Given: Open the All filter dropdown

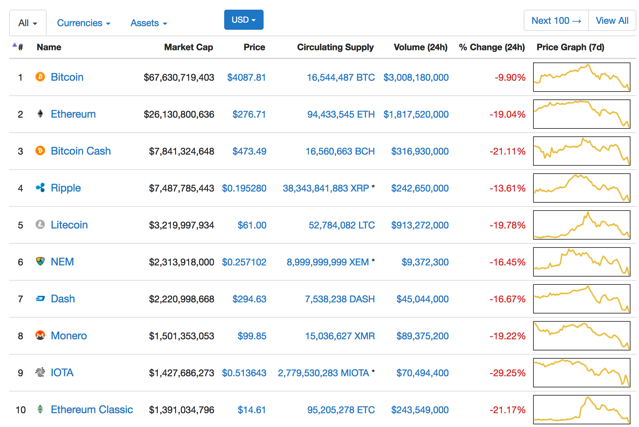Looking at the screenshot, I should pyautogui.click(x=28, y=23).
